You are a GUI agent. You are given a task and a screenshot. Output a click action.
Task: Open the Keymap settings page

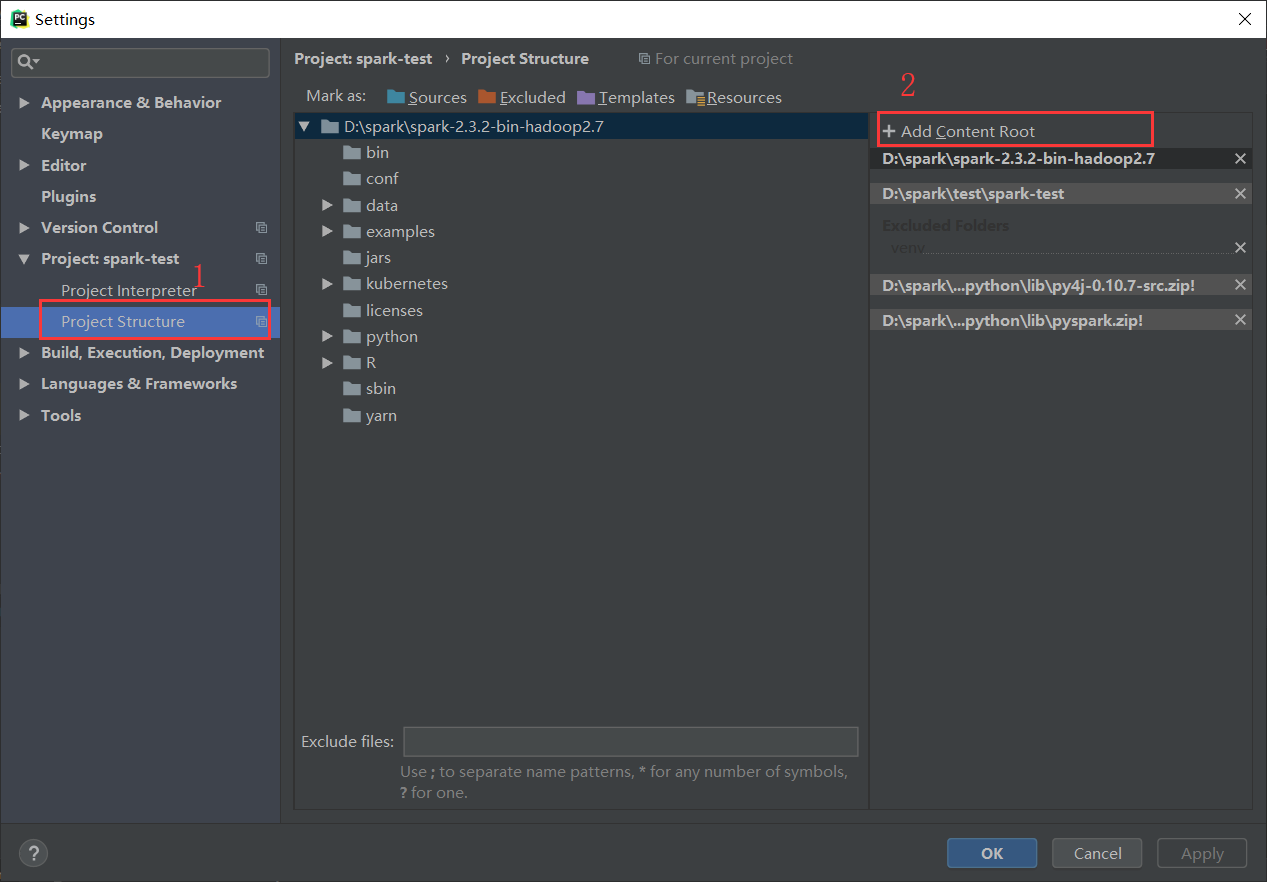(x=71, y=133)
